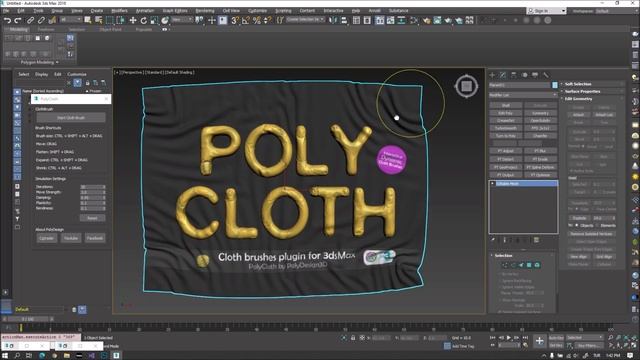Click the Redo arrow icon
640x360 pixels.
click(18, 20)
